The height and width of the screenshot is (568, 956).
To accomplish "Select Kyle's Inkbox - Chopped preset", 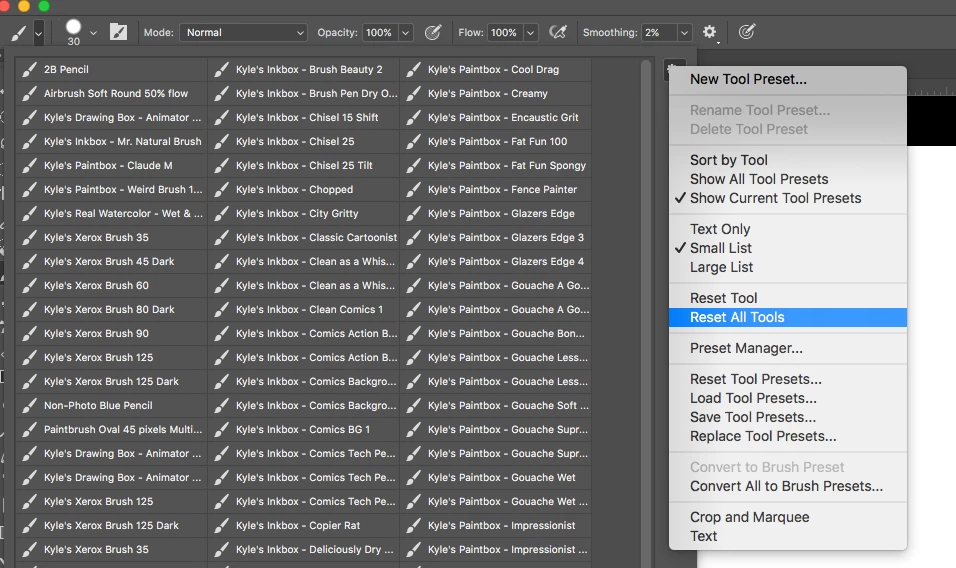I will pos(304,190).
